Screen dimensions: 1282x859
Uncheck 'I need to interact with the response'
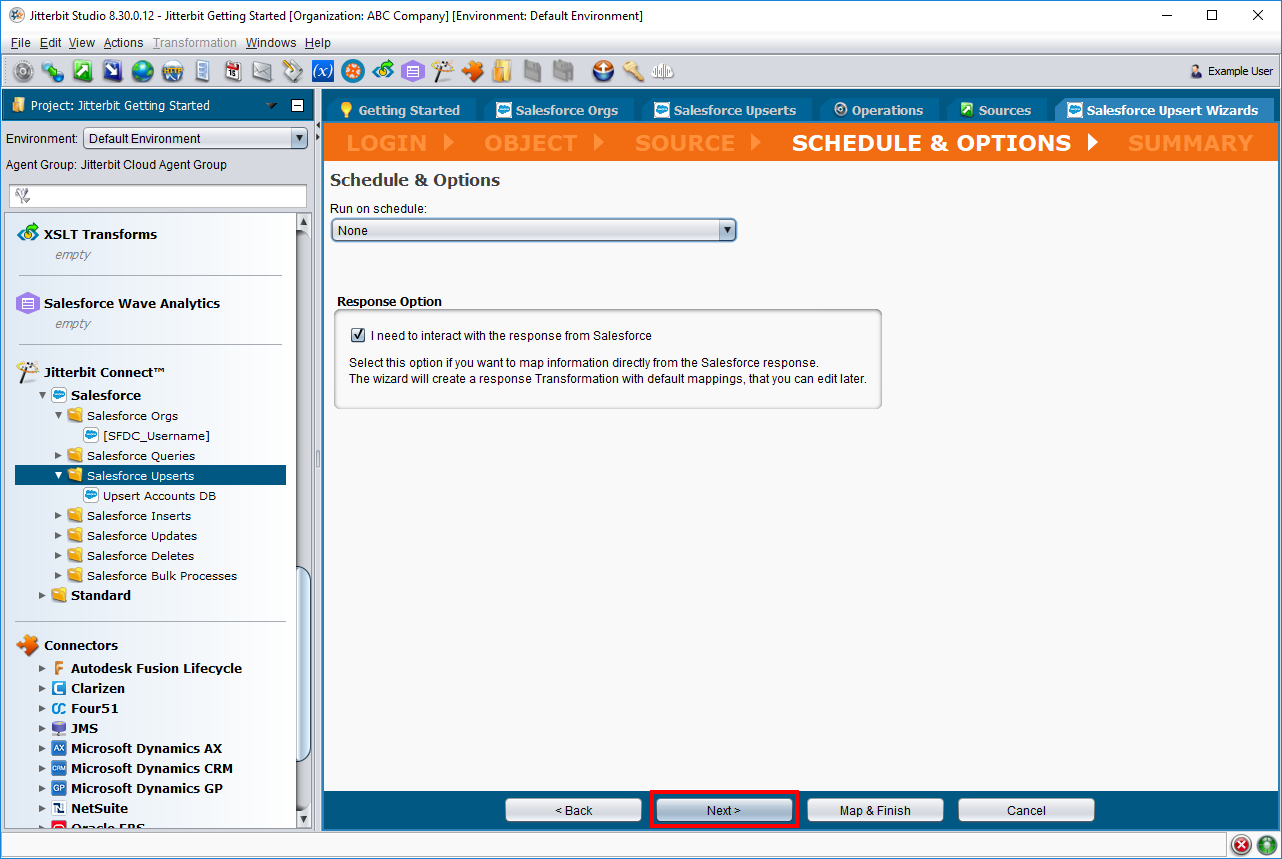(358, 336)
